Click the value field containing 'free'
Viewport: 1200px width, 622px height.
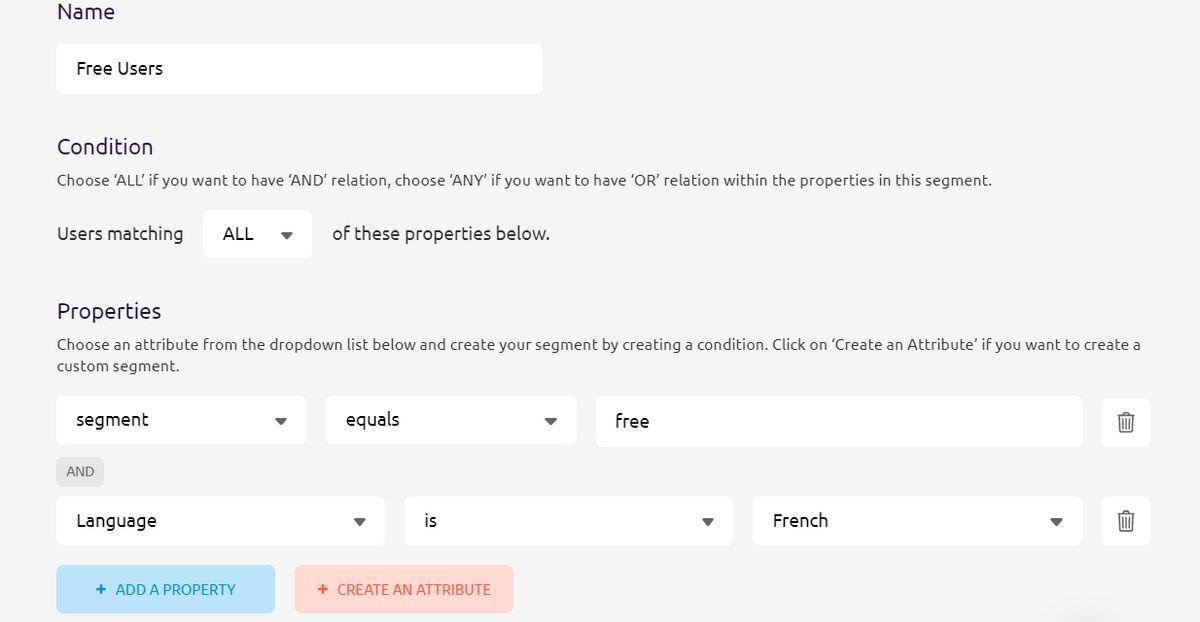point(838,421)
